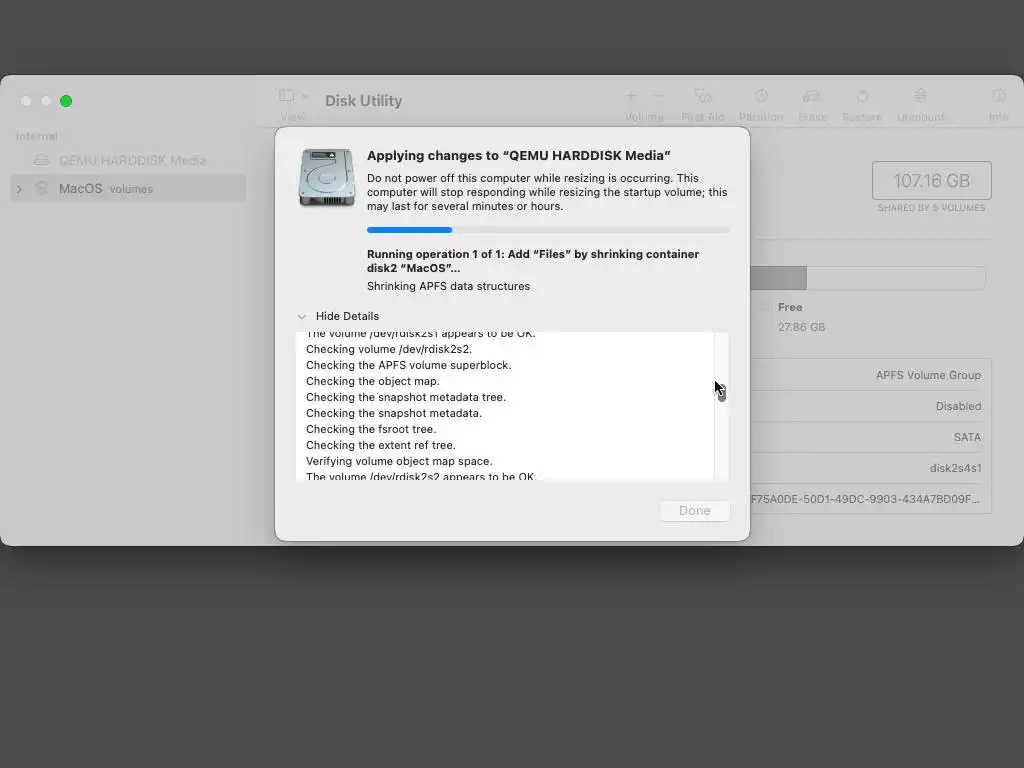1024x768 pixels.
Task: Expand the MacOS volumes disclosure arrow
Action: [20, 189]
